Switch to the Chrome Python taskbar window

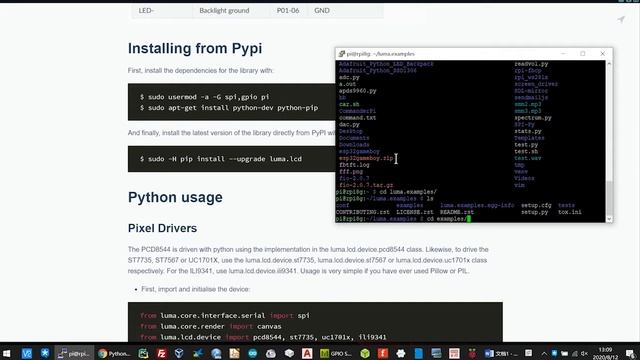(114, 353)
